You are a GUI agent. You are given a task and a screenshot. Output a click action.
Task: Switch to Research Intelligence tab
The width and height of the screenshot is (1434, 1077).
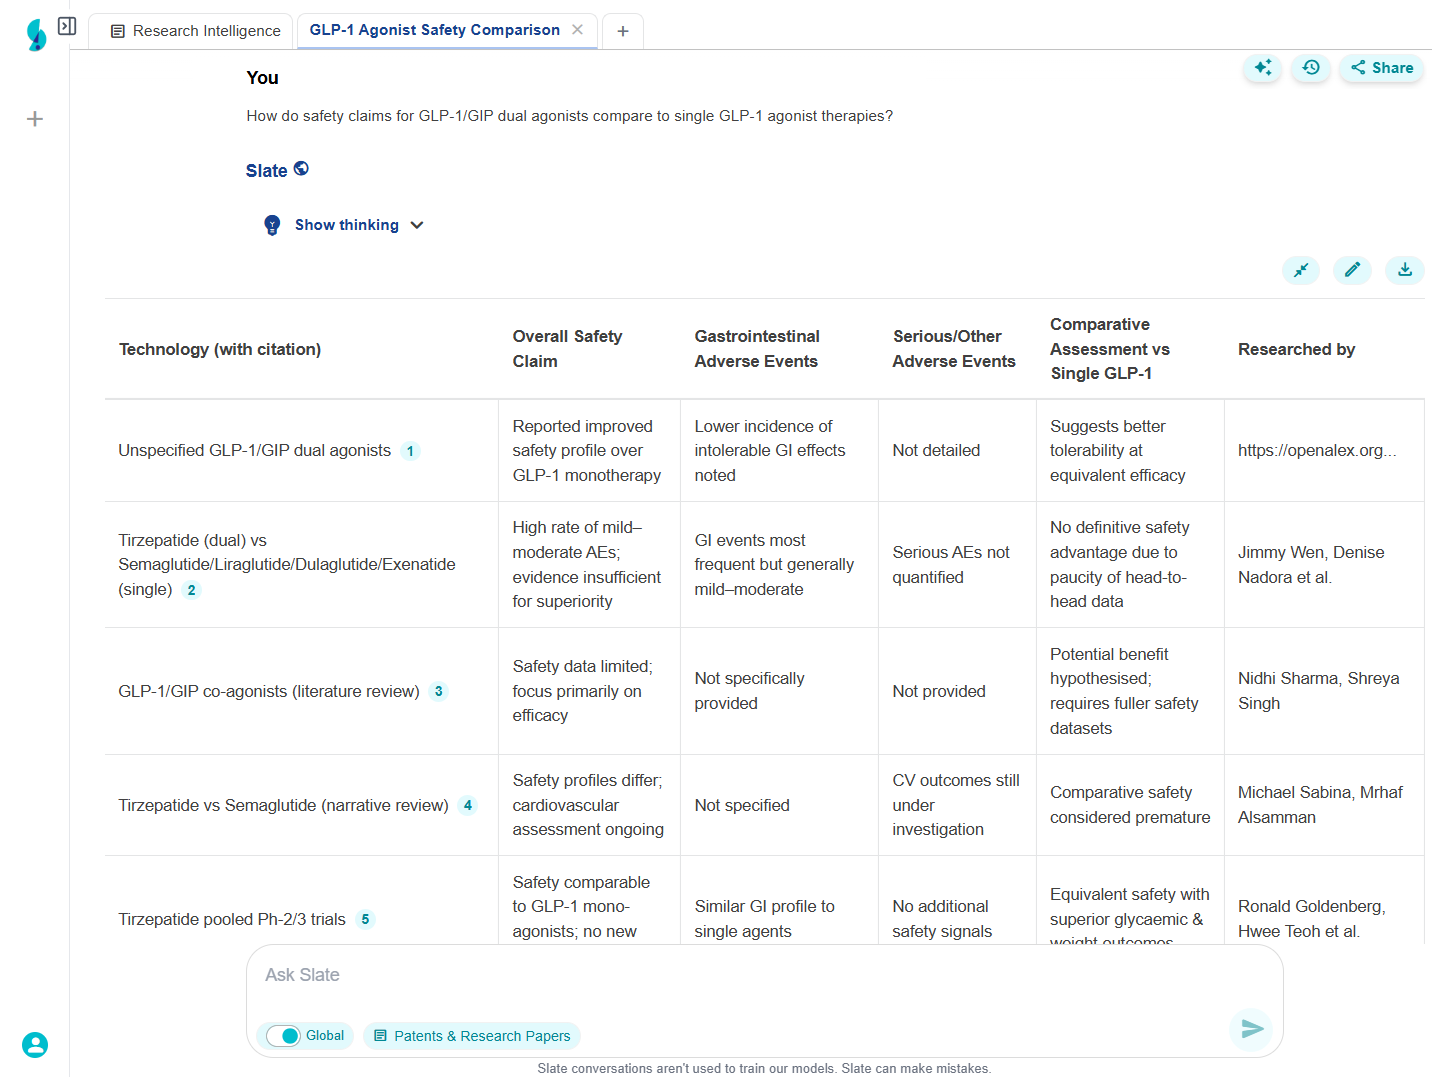click(x=195, y=31)
